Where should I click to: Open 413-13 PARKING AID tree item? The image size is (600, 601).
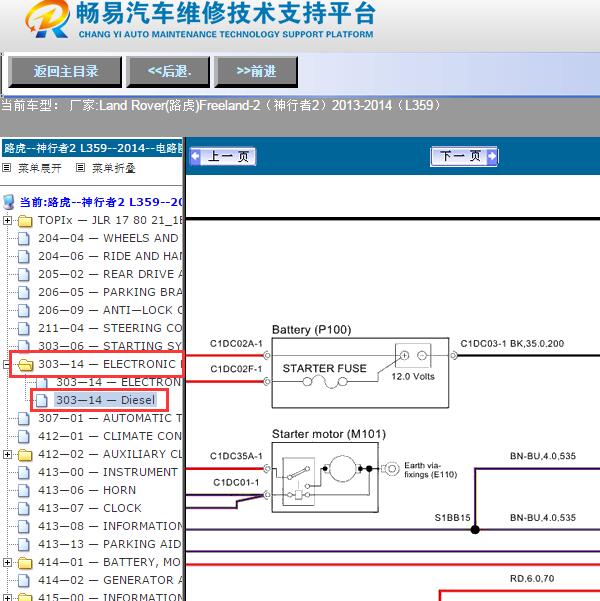pyautogui.click(x=110, y=544)
